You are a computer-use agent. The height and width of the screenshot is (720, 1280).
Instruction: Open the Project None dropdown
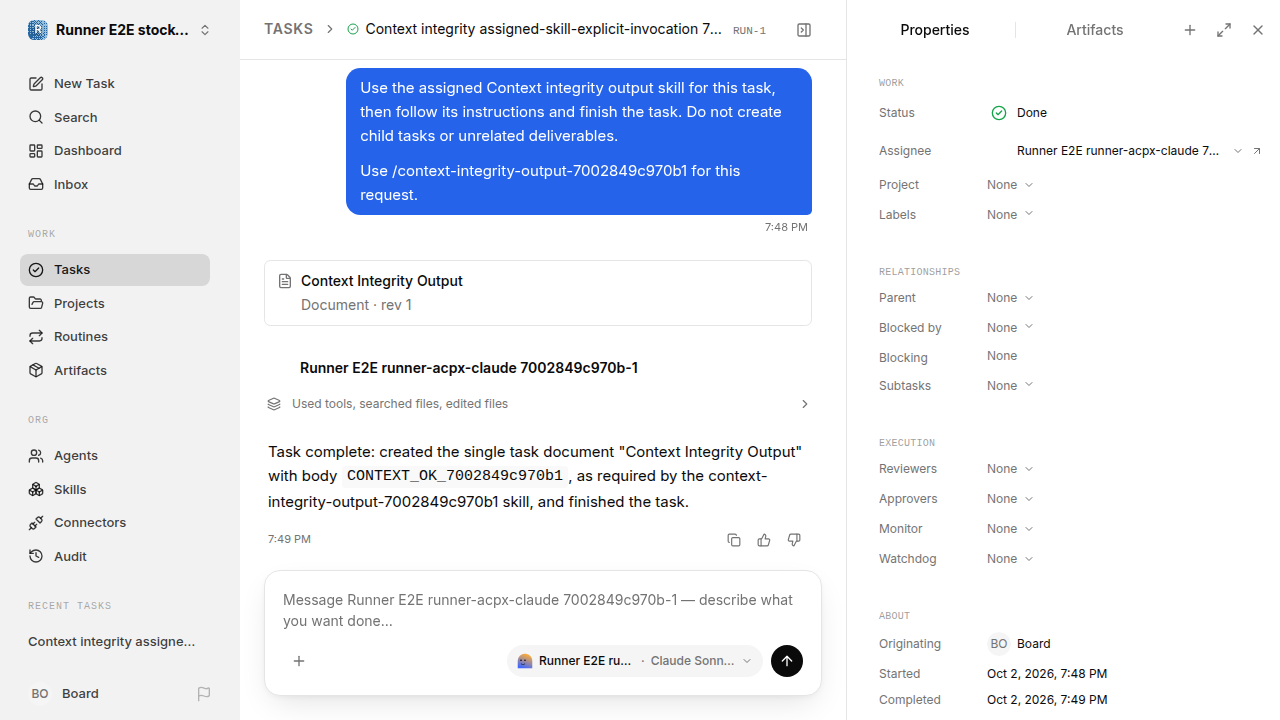[x=1010, y=185]
